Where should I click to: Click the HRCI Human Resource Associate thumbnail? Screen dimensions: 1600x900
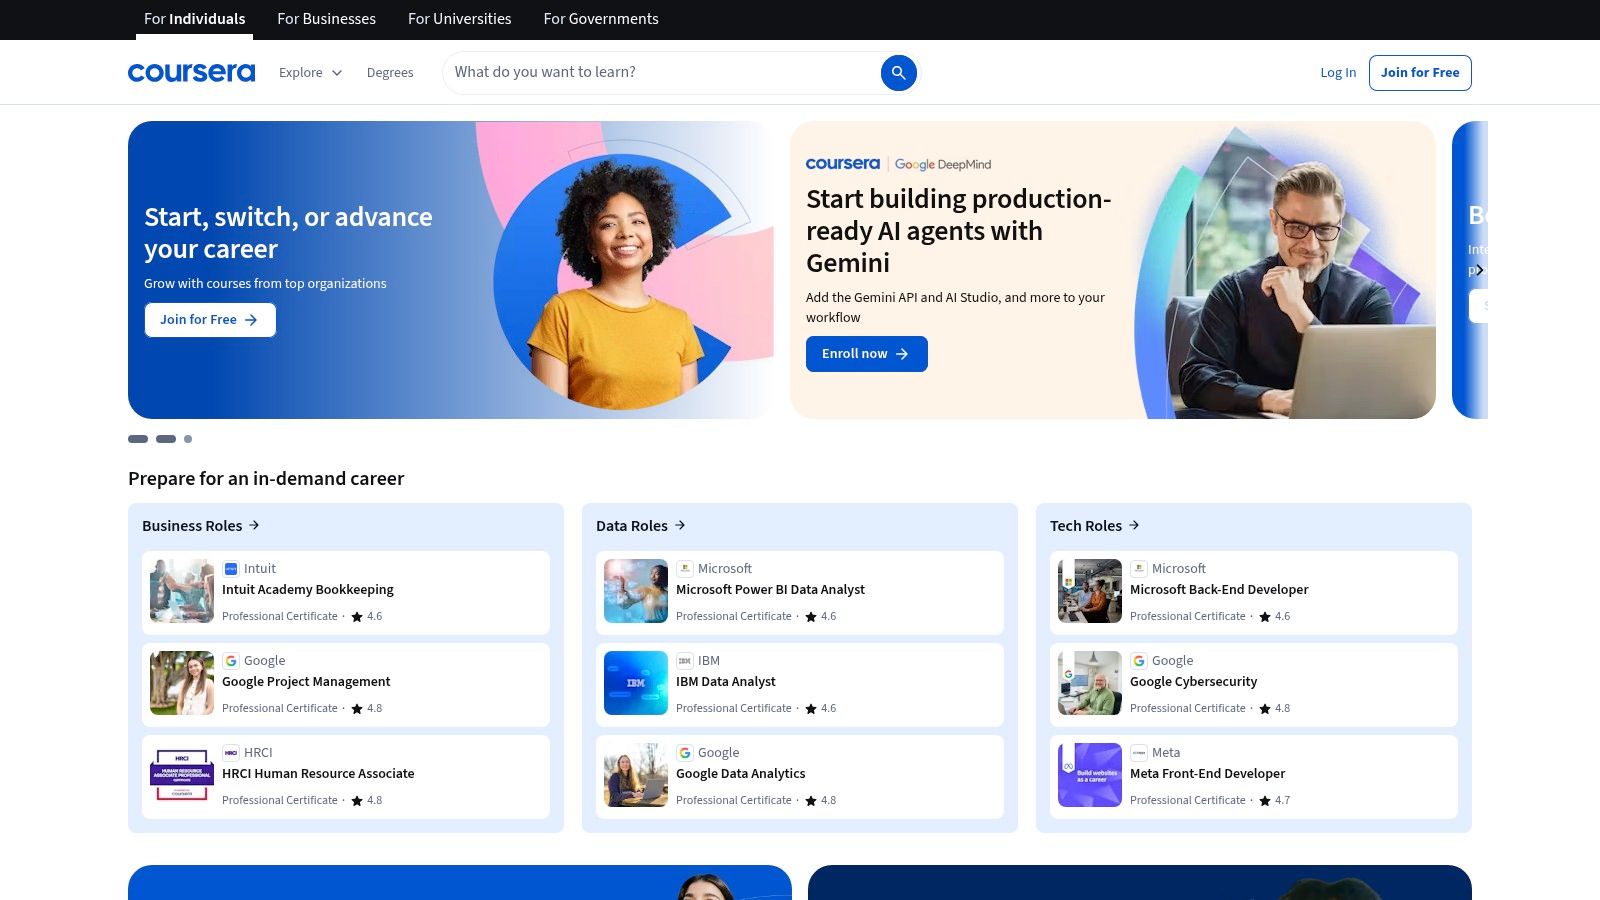[x=182, y=775]
